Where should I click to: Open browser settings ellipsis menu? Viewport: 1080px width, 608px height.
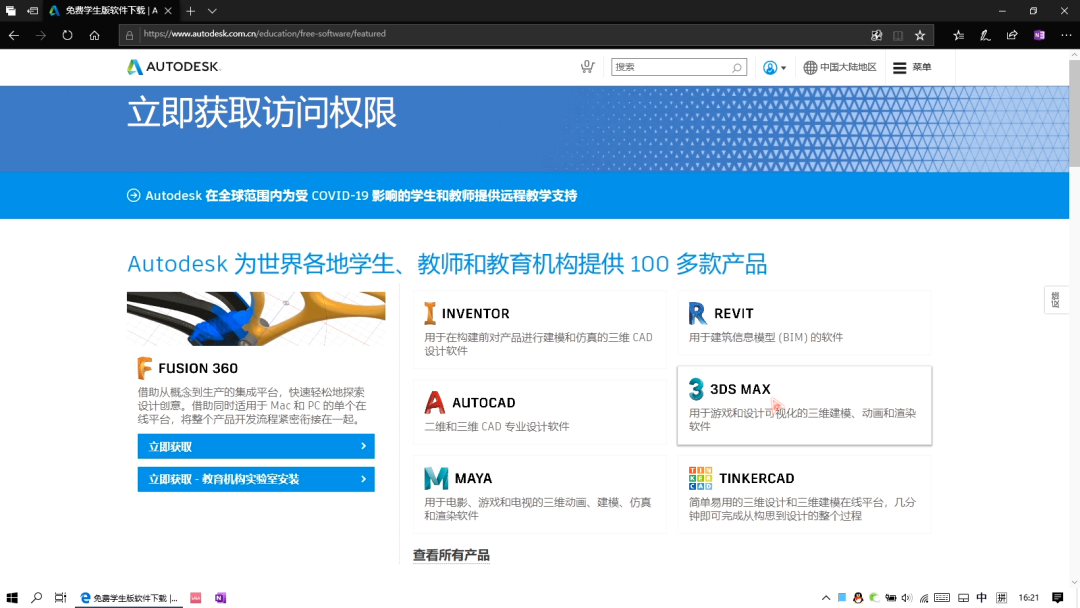(x=1066, y=35)
